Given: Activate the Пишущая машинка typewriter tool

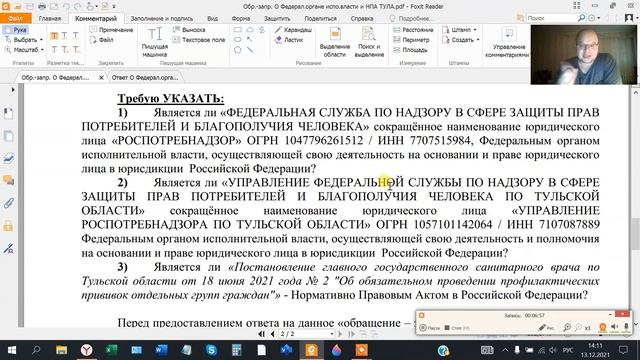Looking at the screenshot, I should point(155,42).
